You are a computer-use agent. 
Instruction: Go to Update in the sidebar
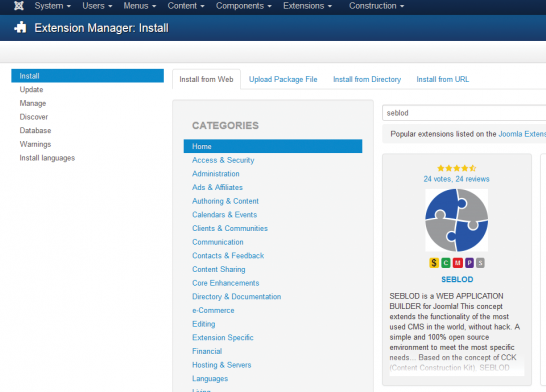click(31, 89)
